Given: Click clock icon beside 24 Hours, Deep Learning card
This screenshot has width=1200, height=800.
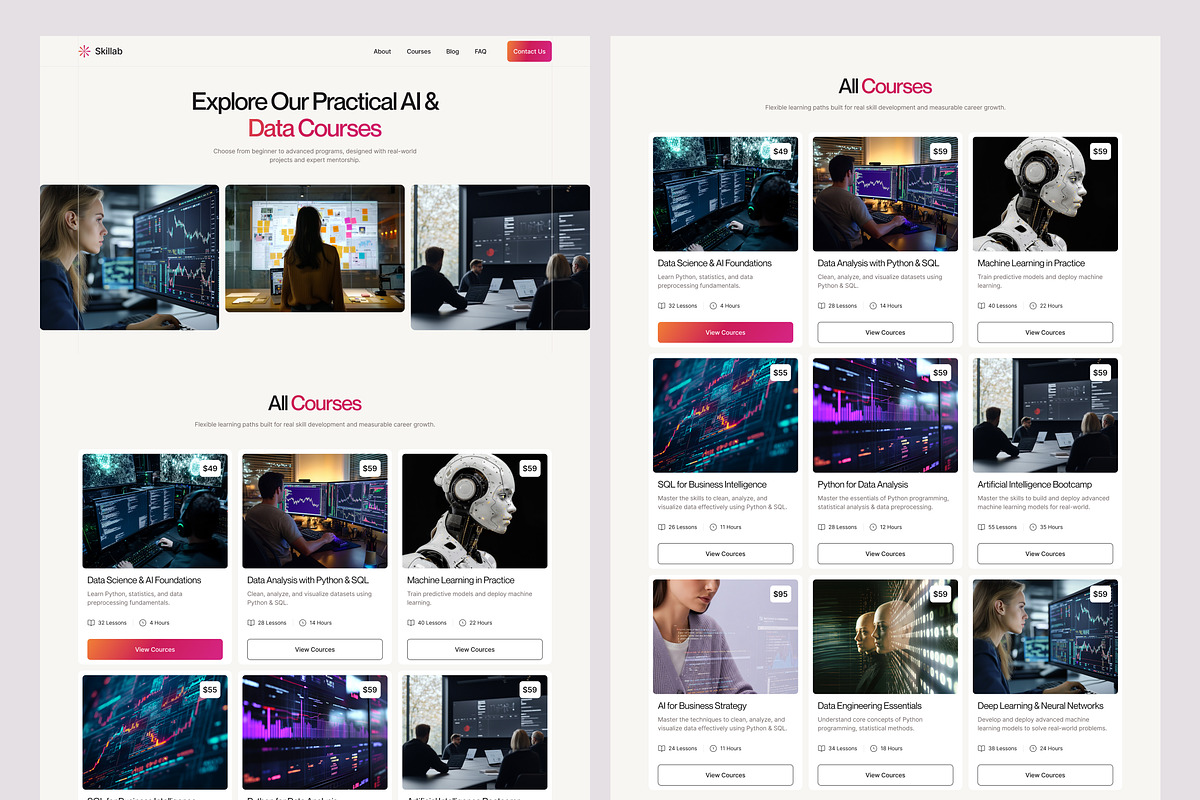Looking at the screenshot, I should [x=1033, y=748].
